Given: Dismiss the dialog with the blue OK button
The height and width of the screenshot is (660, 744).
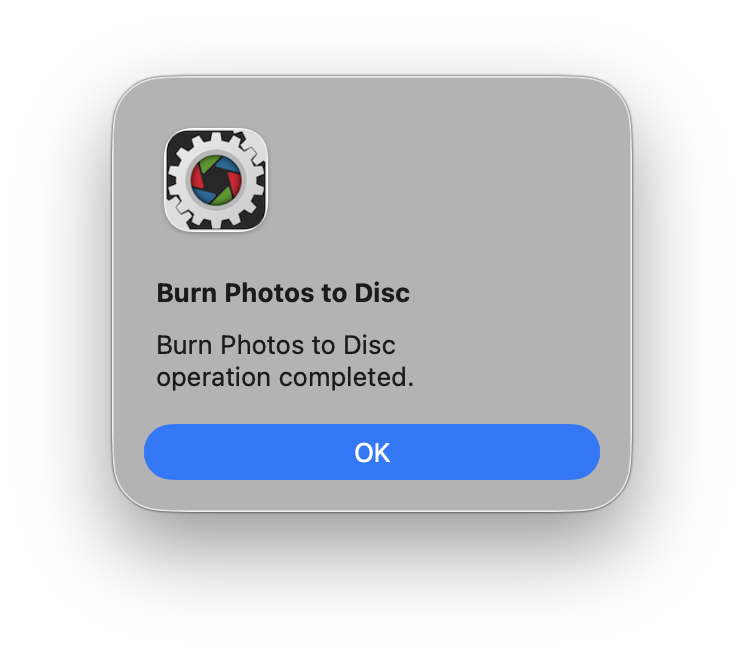Looking at the screenshot, I should click(x=372, y=452).
